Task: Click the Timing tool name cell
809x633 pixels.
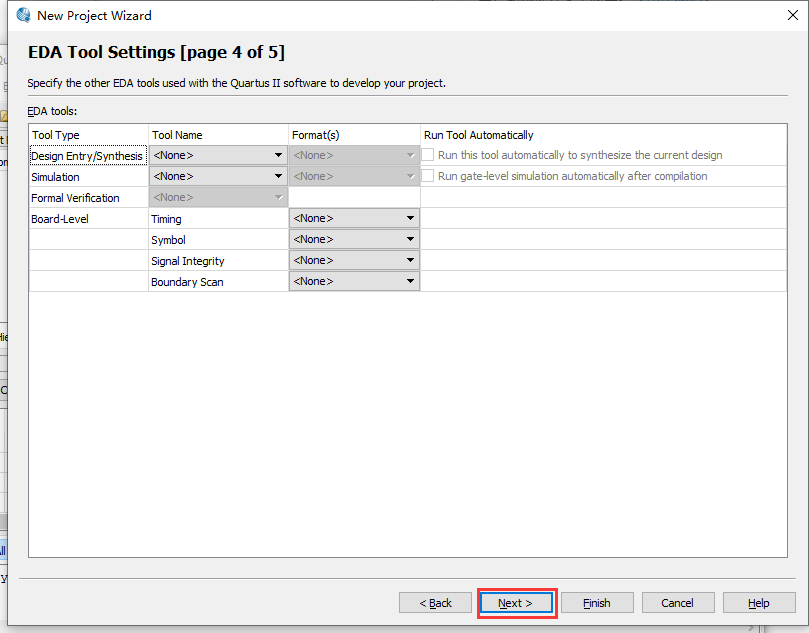Action: tap(218, 219)
